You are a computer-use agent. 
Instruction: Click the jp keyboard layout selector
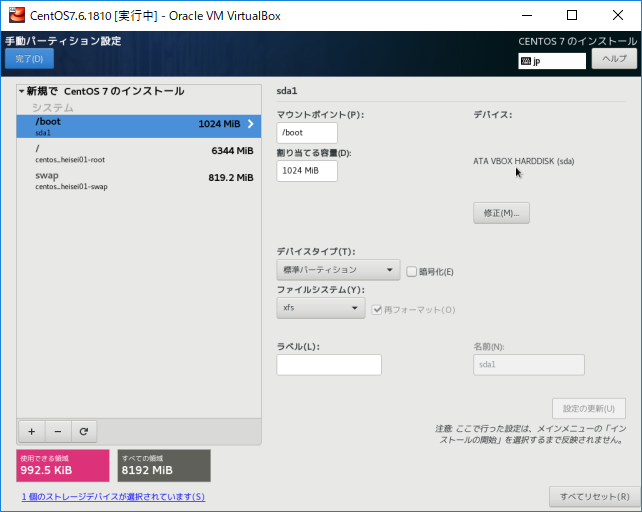coord(552,61)
